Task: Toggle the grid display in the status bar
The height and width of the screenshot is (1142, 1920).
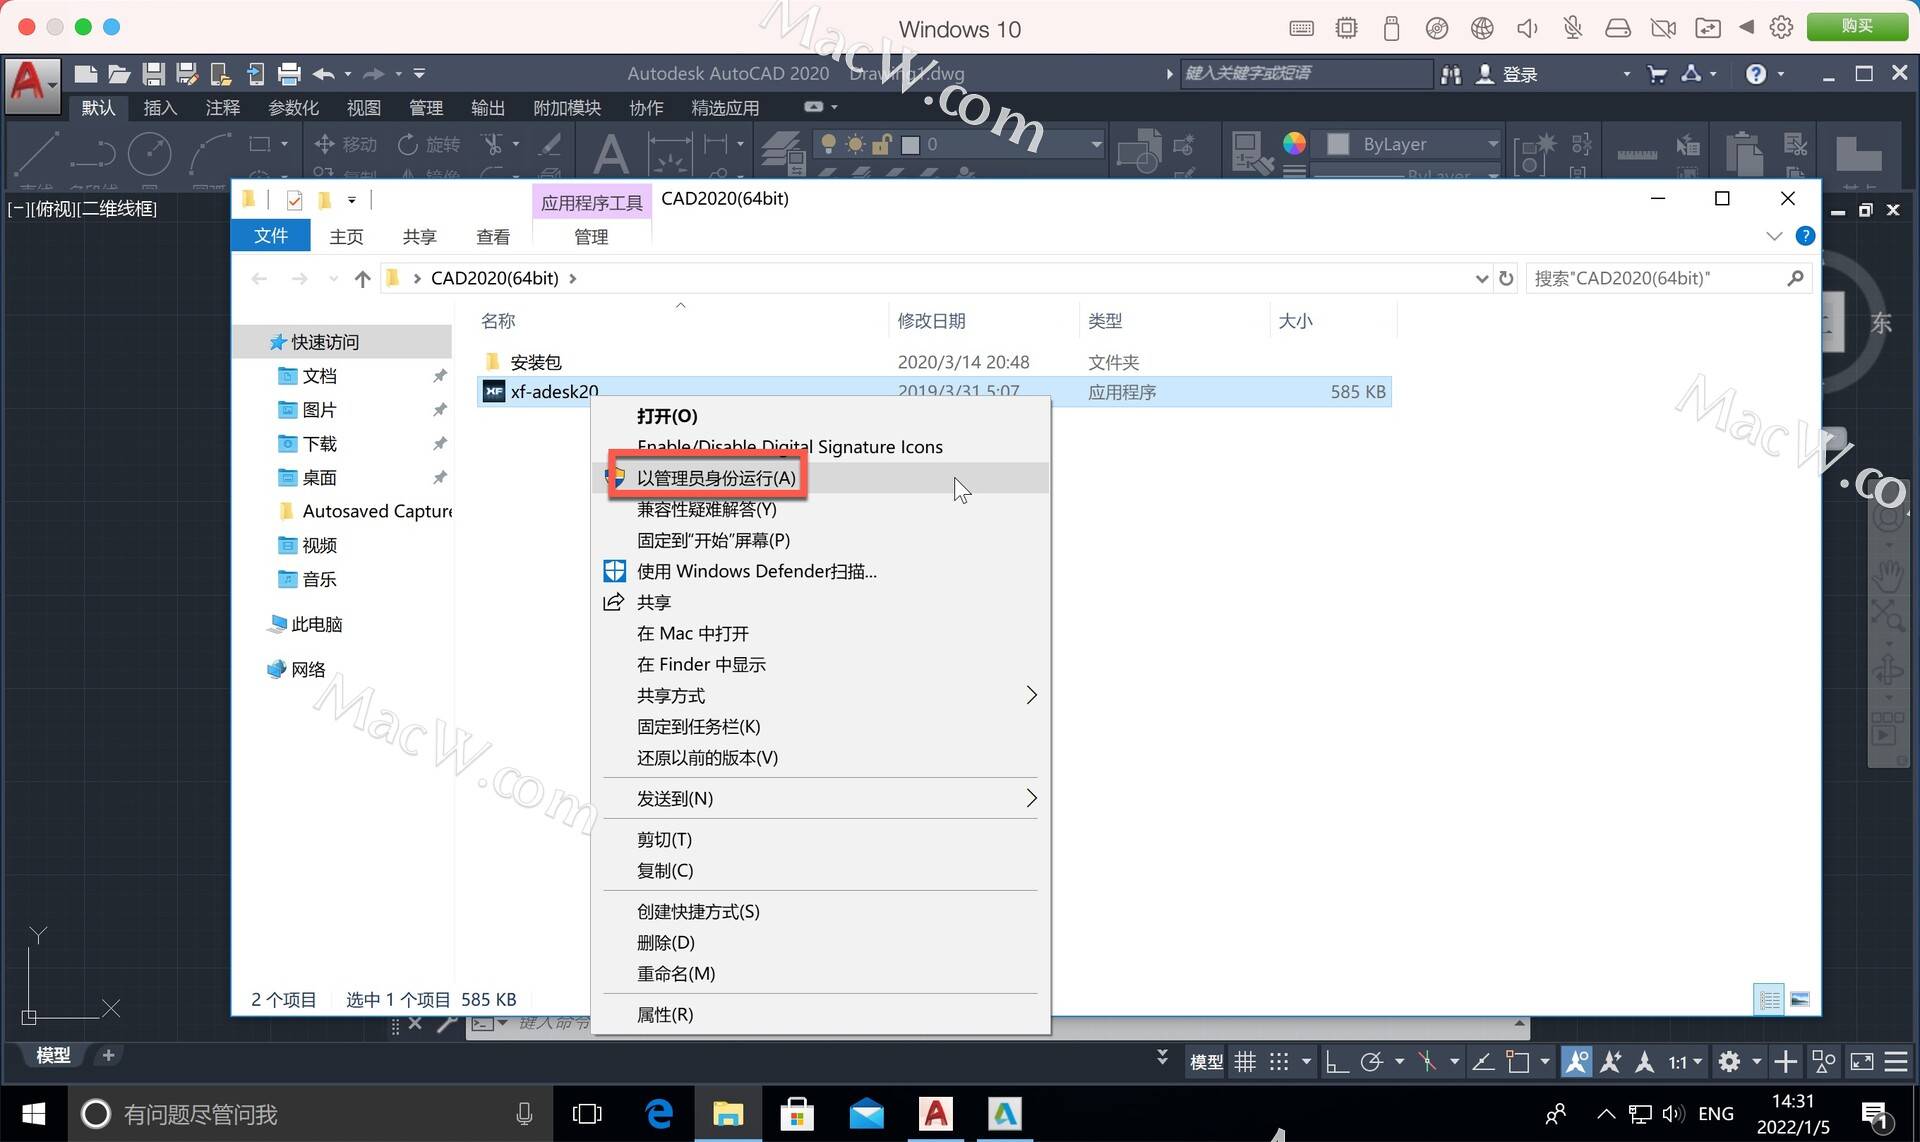Action: 1245,1062
